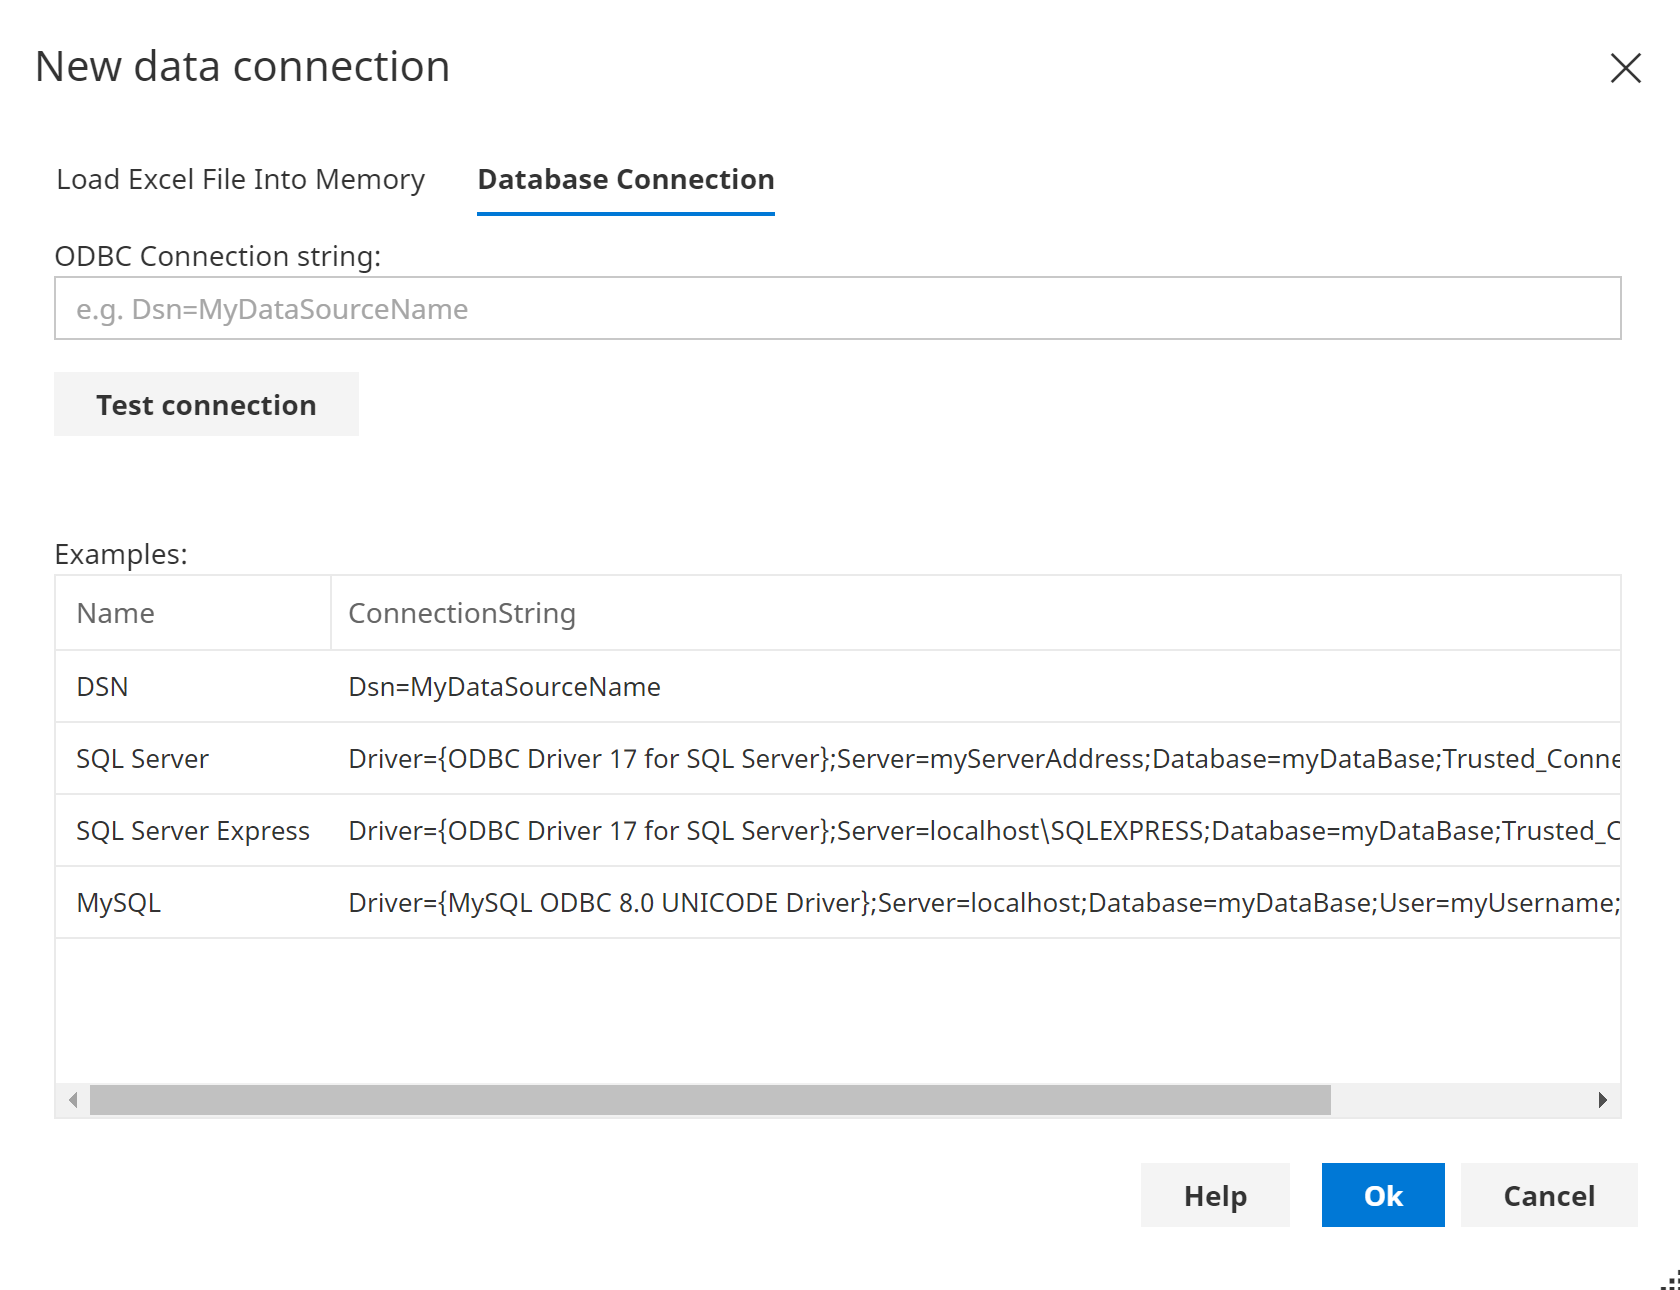Switch to the Database Connection tab

pyautogui.click(x=625, y=180)
